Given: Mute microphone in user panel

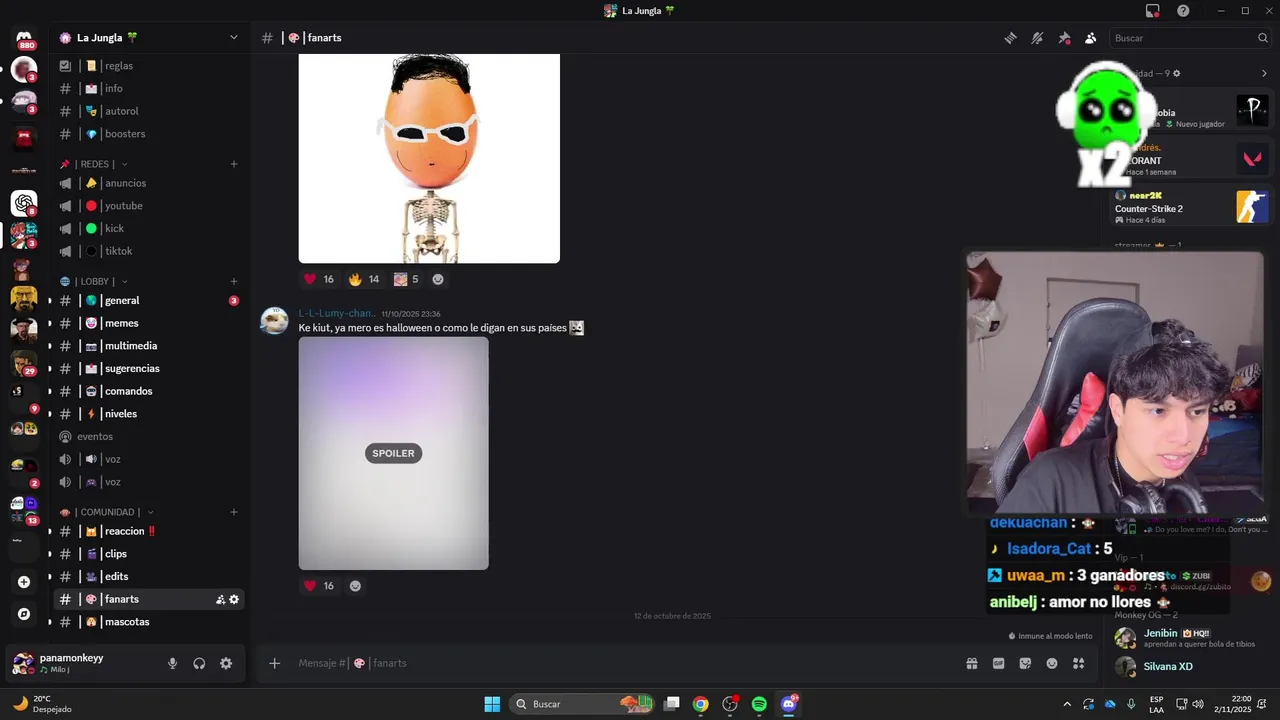Looking at the screenshot, I should click(x=172, y=663).
